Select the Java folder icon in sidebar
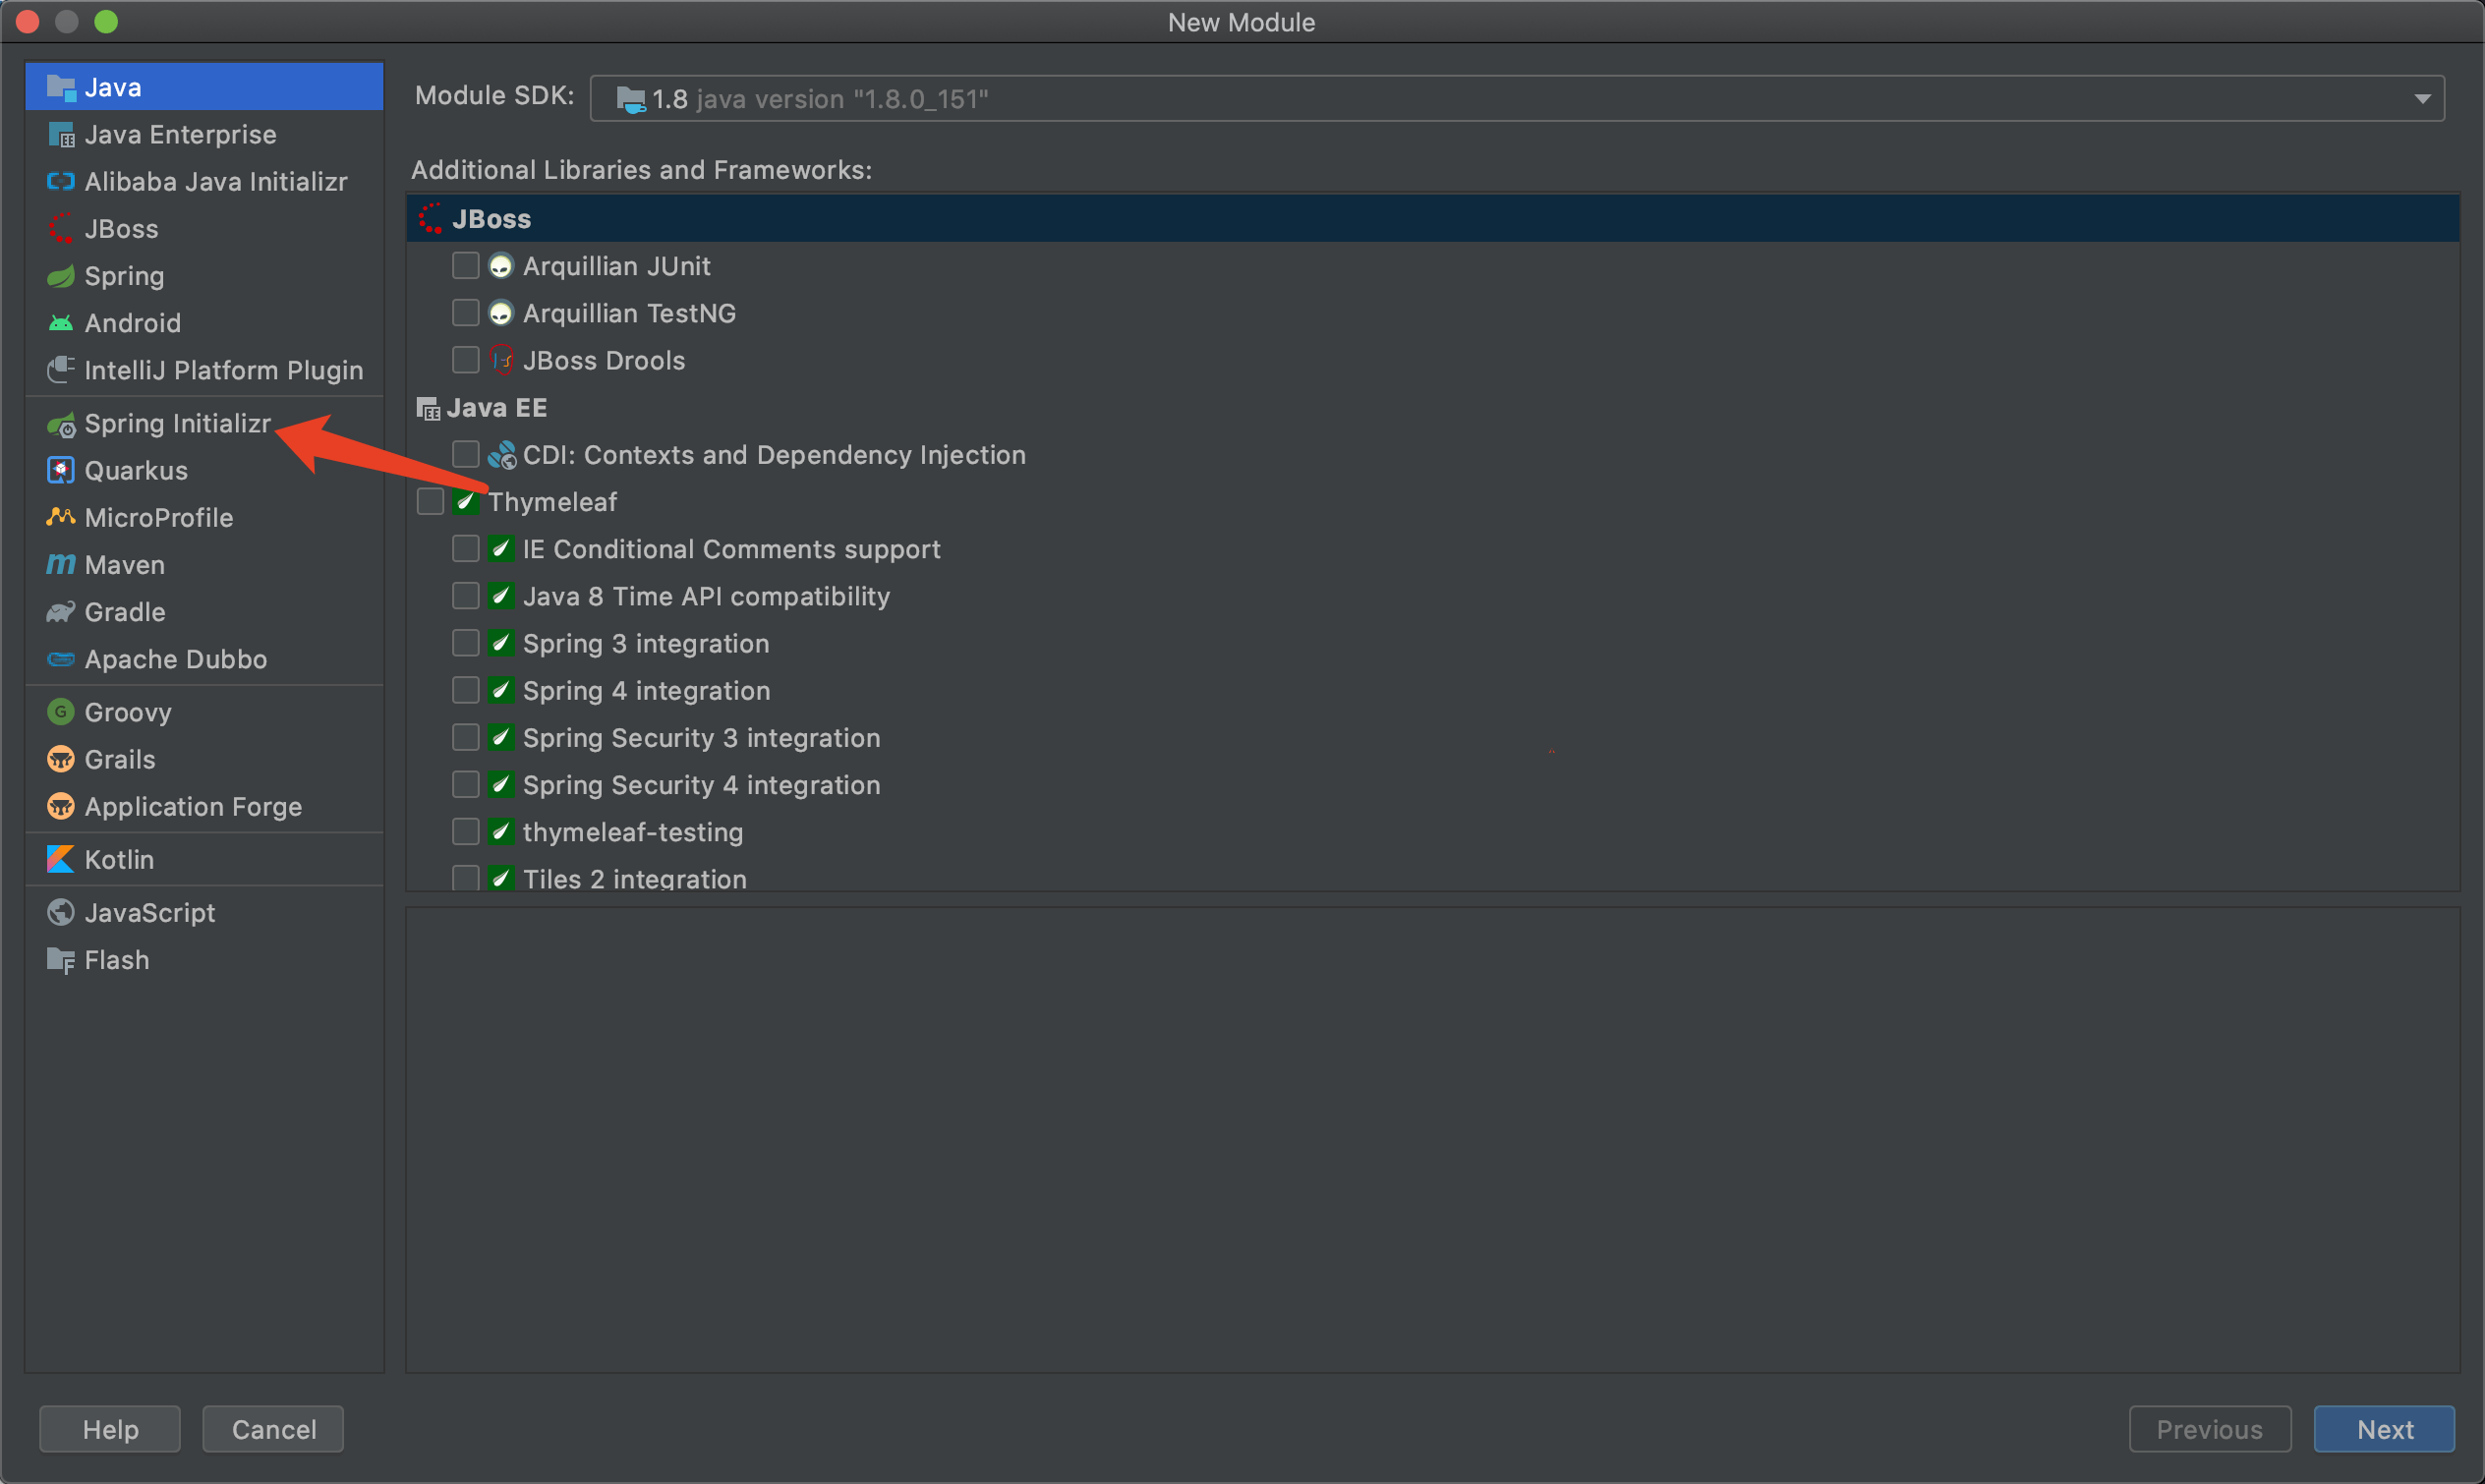This screenshot has width=2485, height=1484. [x=61, y=88]
